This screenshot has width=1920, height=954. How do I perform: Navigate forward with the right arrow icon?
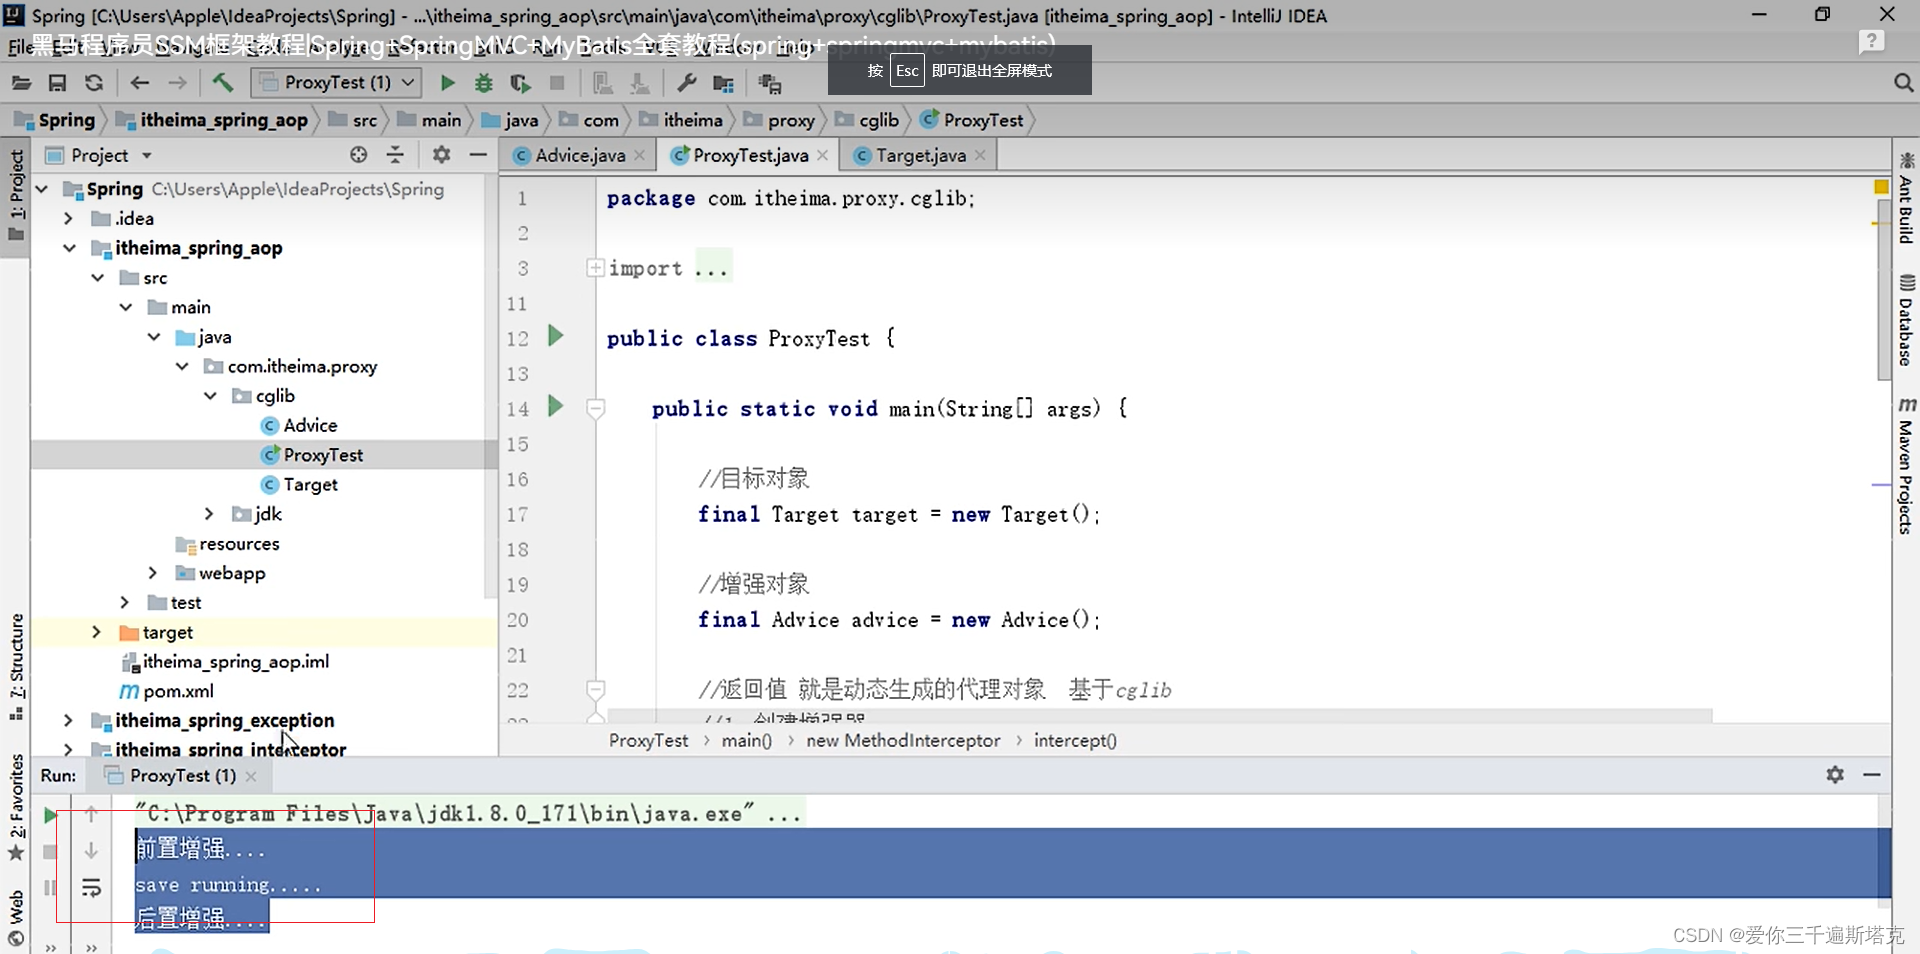[x=177, y=83]
